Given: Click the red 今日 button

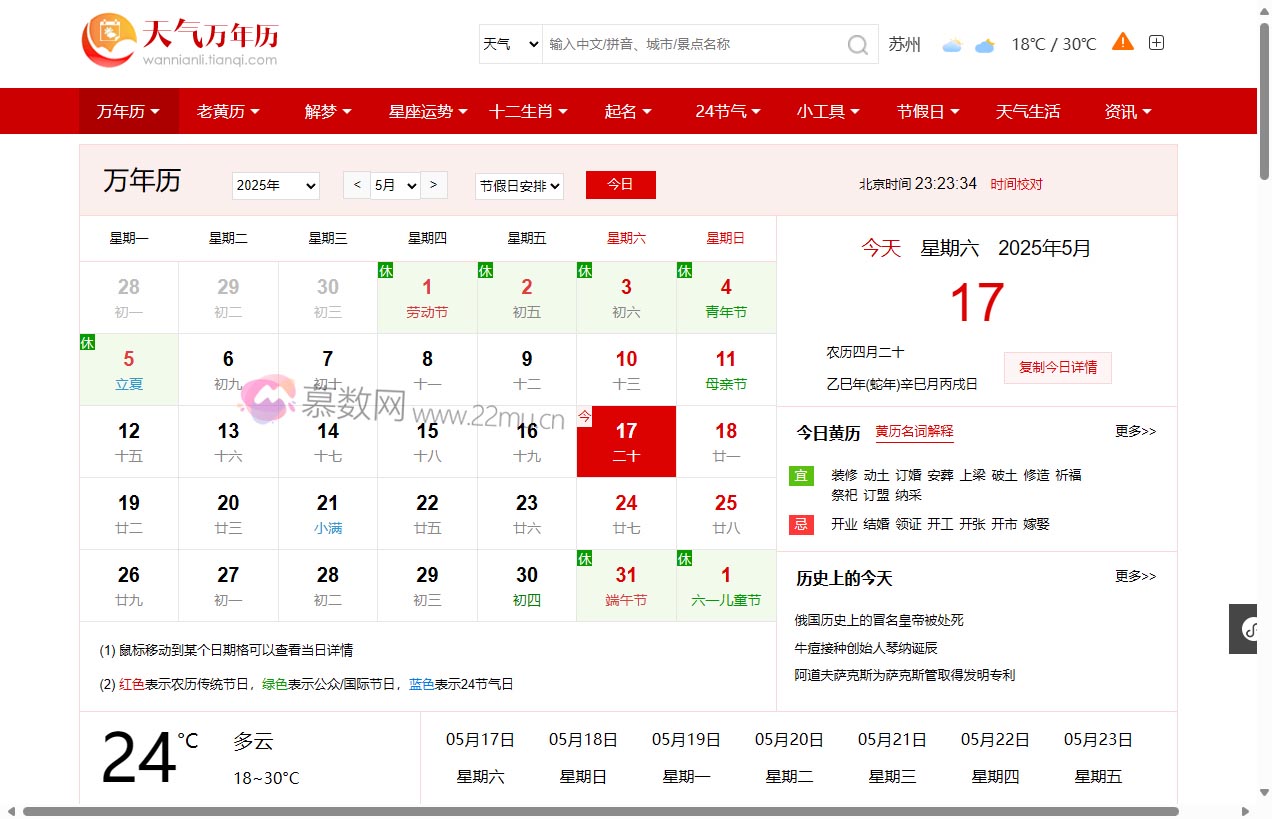Looking at the screenshot, I should click(620, 185).
